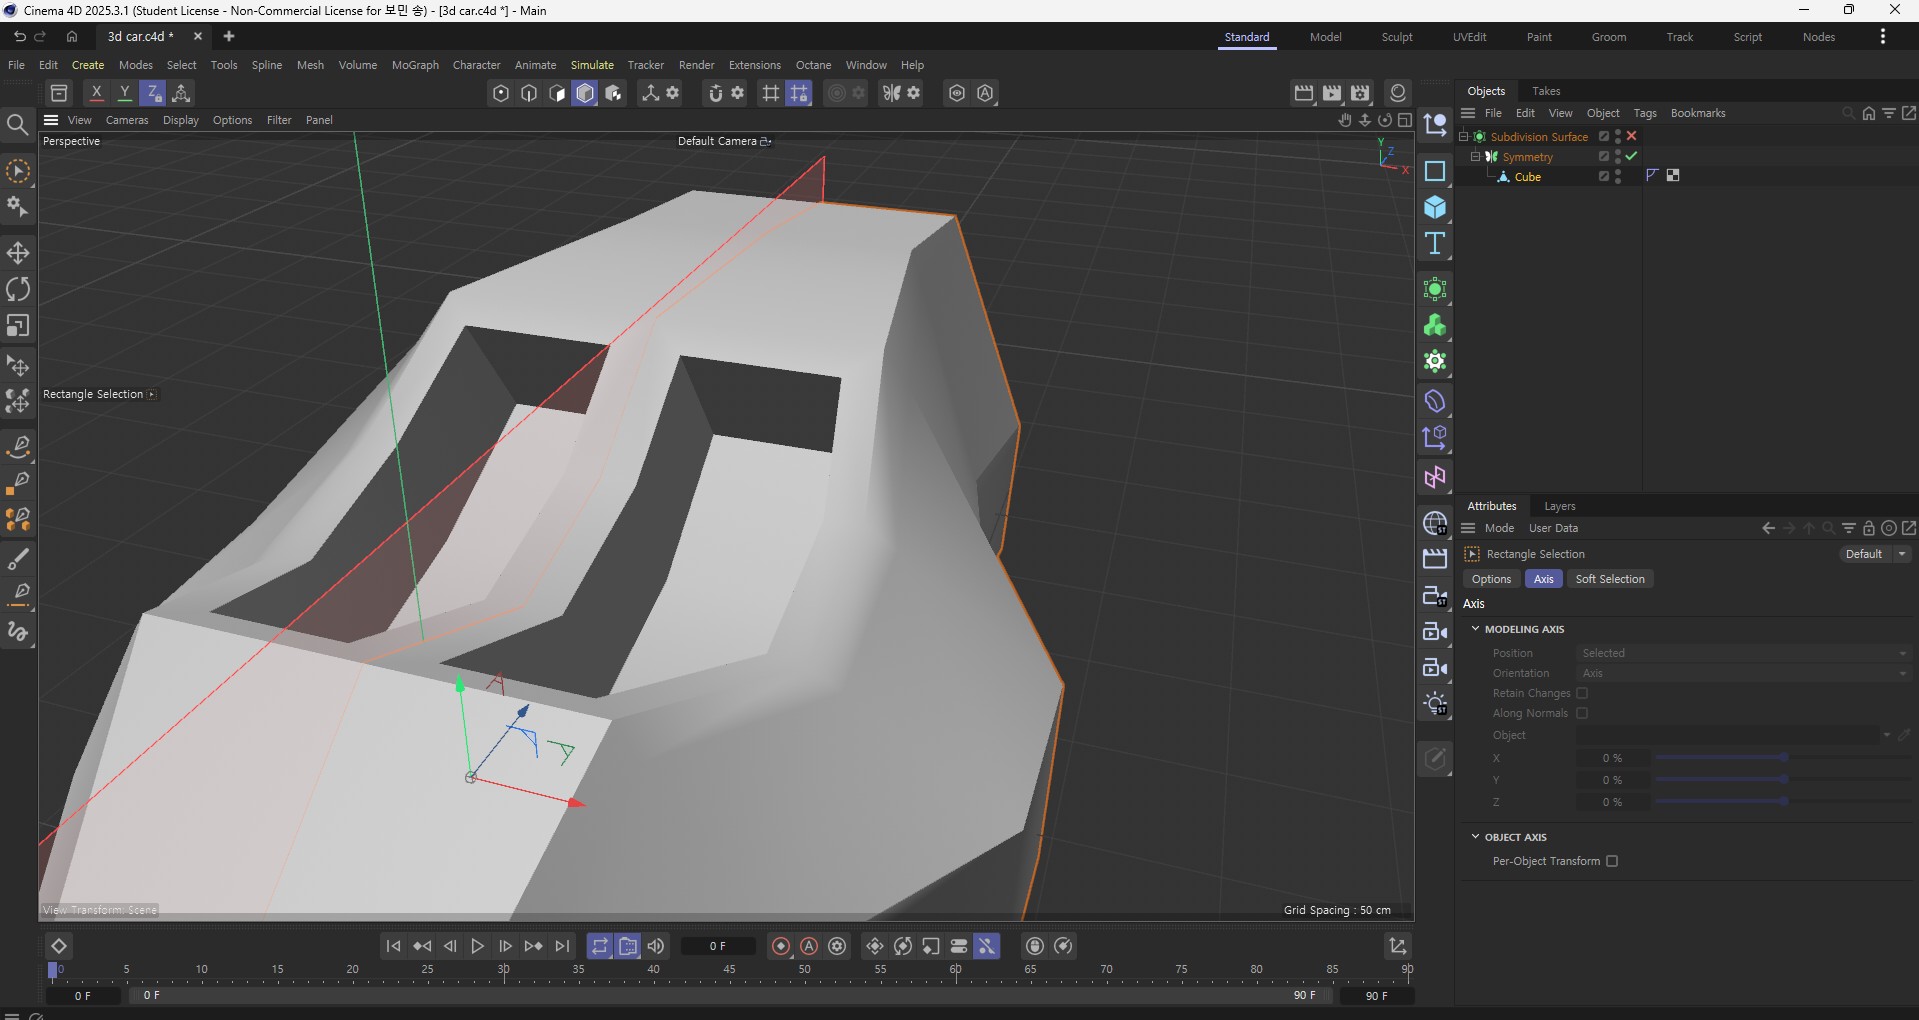Viewport: 1919px width, 1020px height.
Task: Select the Move tool in left toolbar
Action: click(x=18, y=252)
